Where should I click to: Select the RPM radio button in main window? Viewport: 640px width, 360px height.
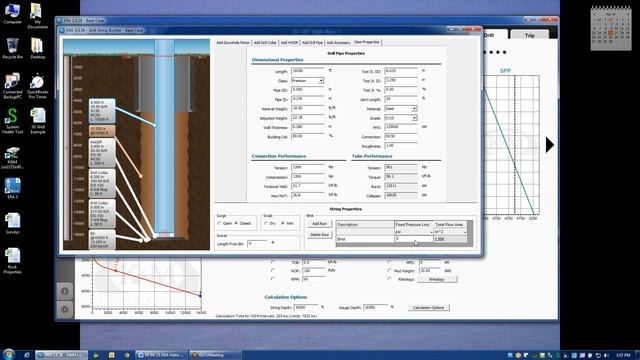tap(273, 279)
